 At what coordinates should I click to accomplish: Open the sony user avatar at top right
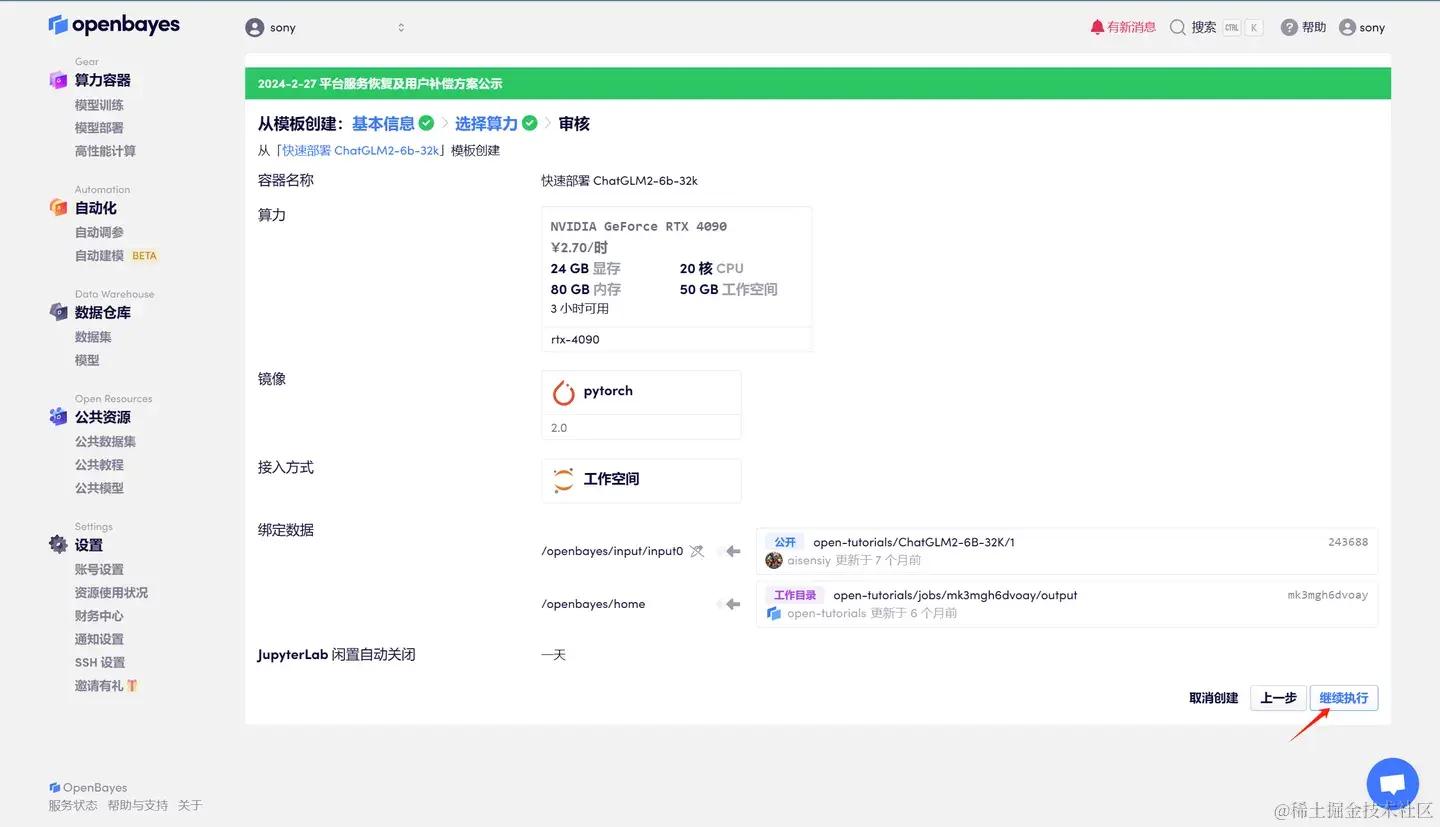[x=1347, y=27]
